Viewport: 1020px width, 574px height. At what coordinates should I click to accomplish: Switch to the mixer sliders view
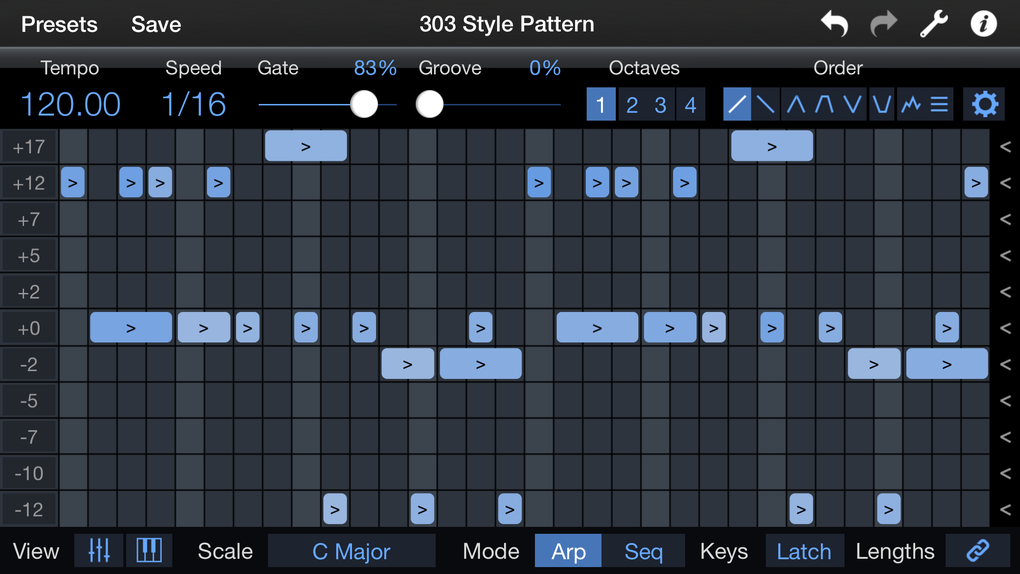[x=99, y=551]
